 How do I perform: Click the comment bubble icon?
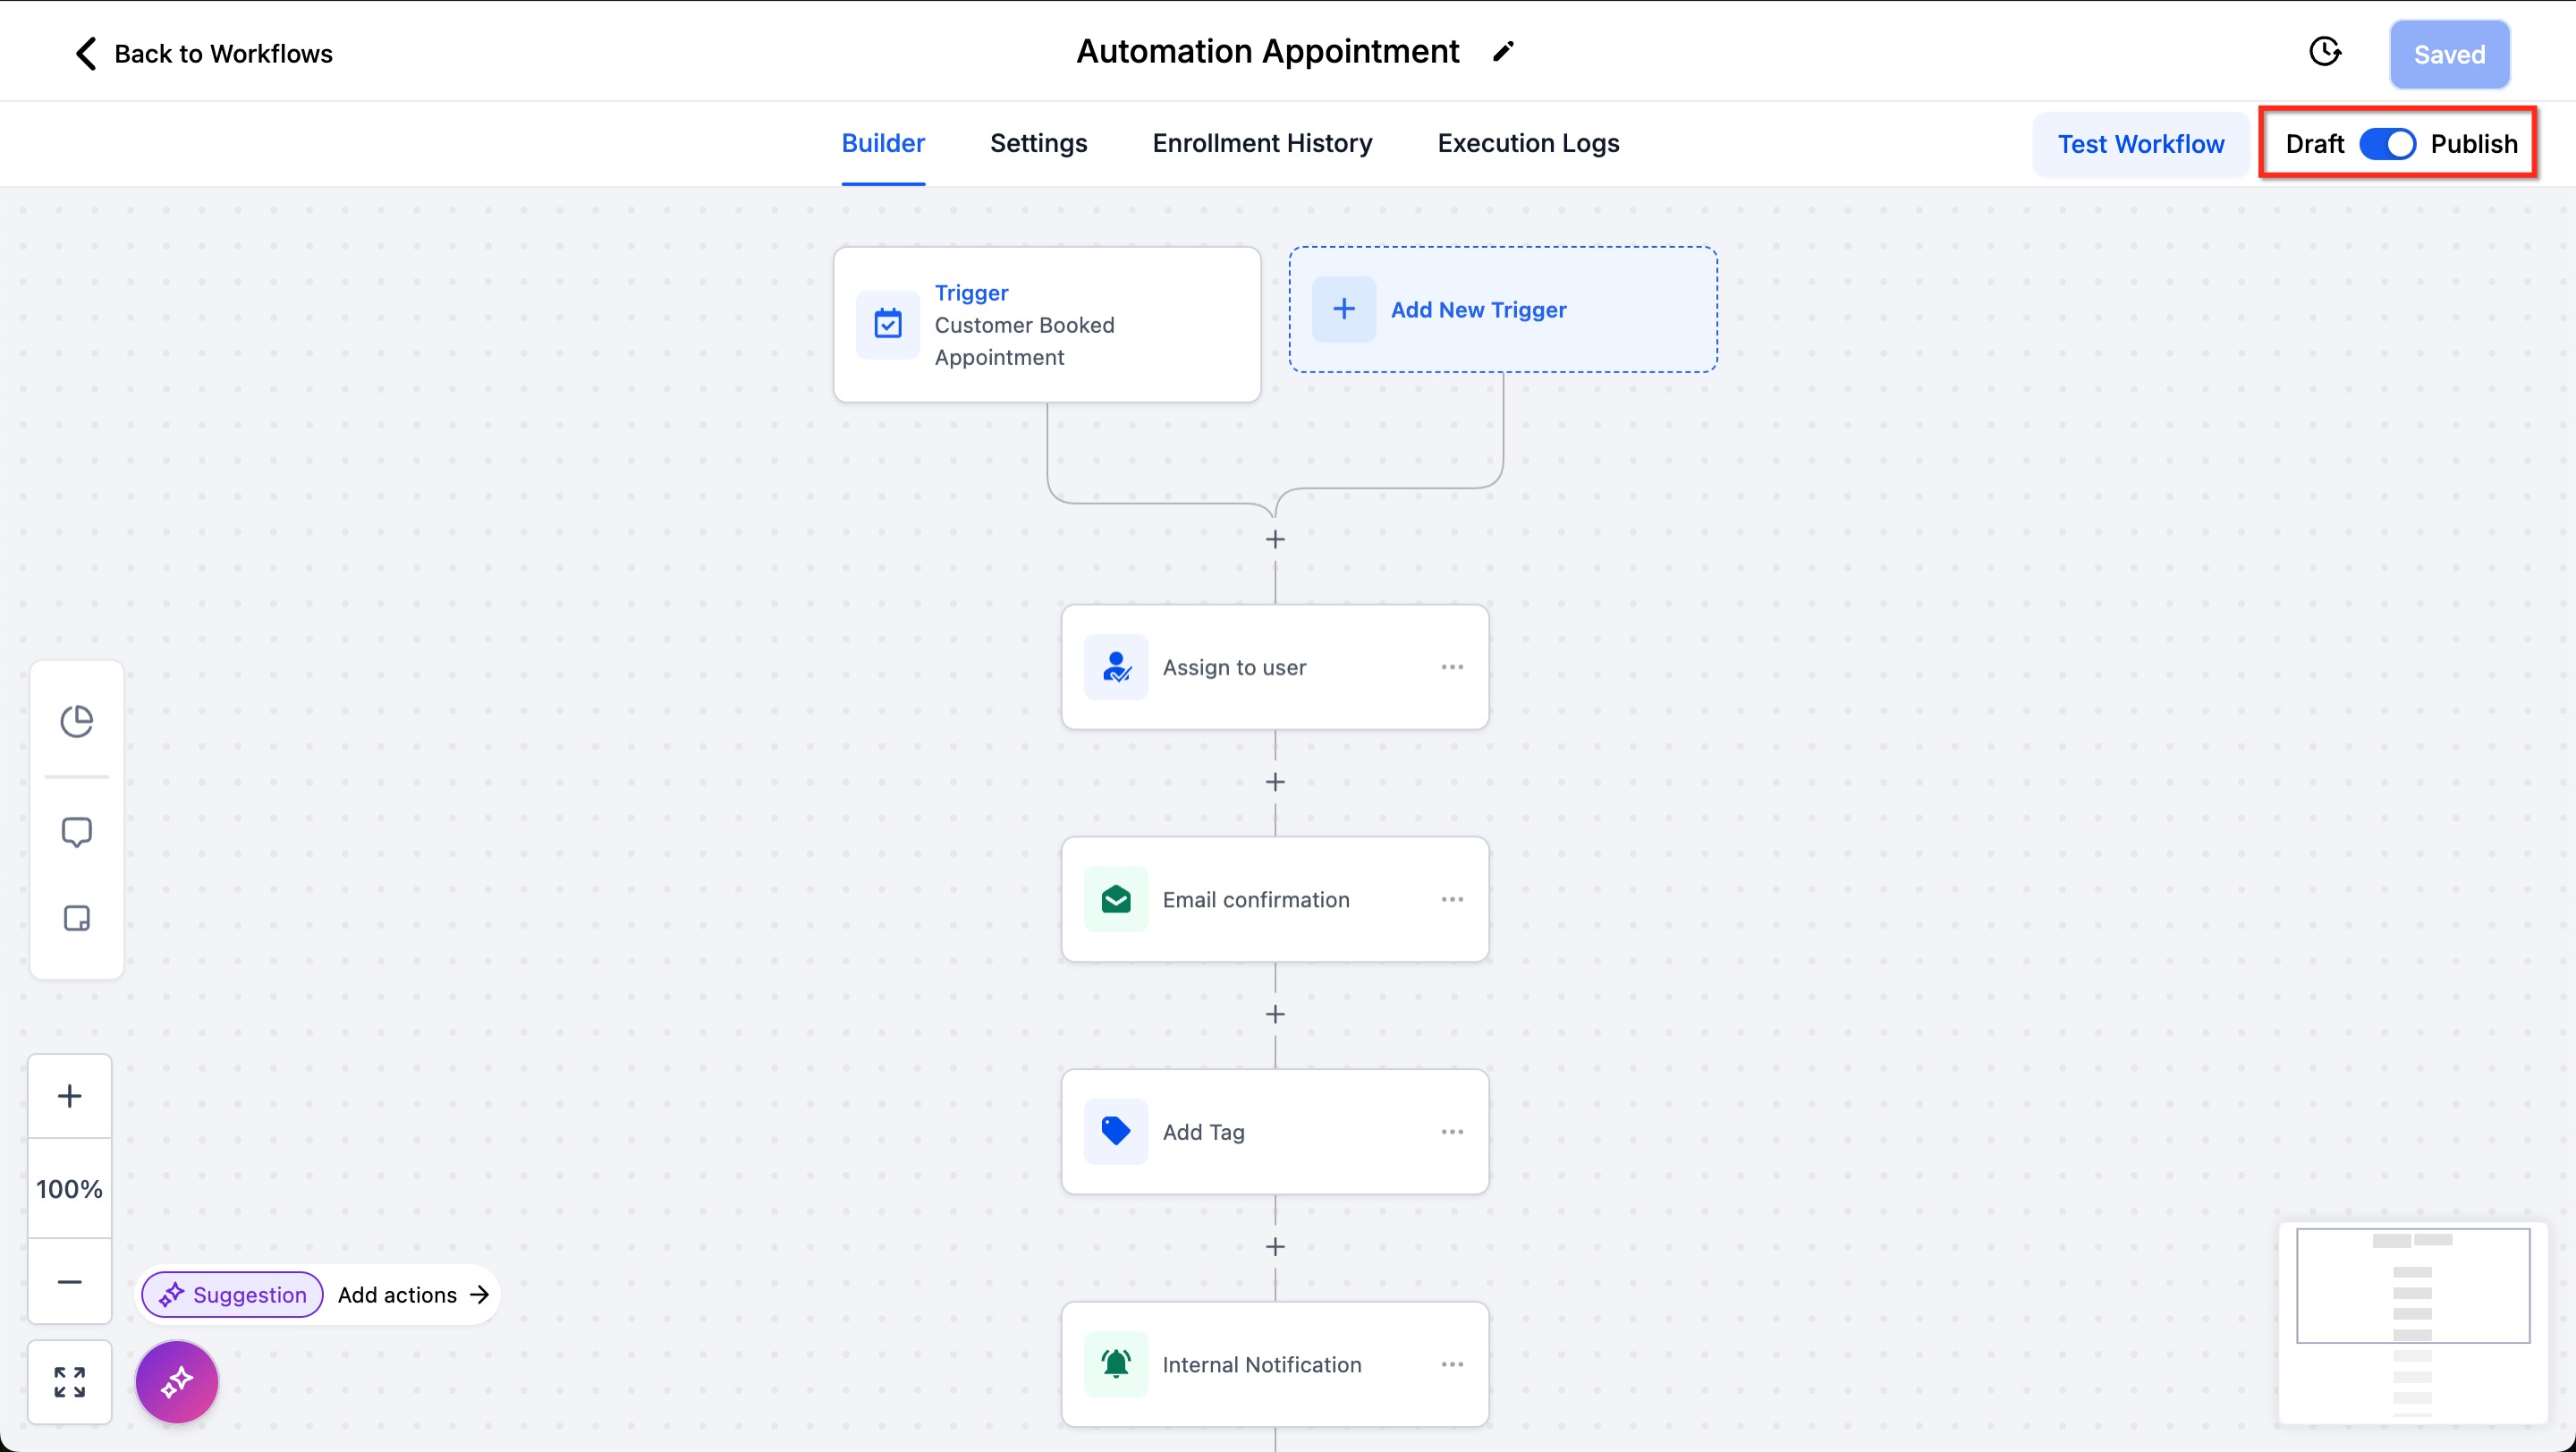click(77, 832)
